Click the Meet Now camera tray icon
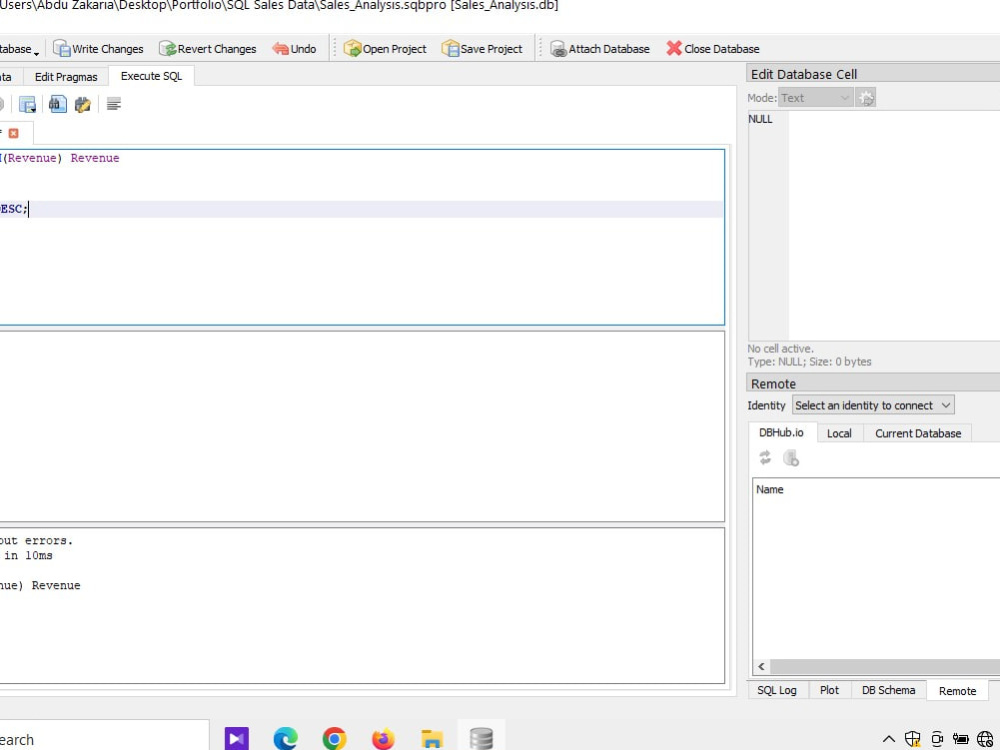This screenshot has width=1000, height=750. [x=936, y=739]
